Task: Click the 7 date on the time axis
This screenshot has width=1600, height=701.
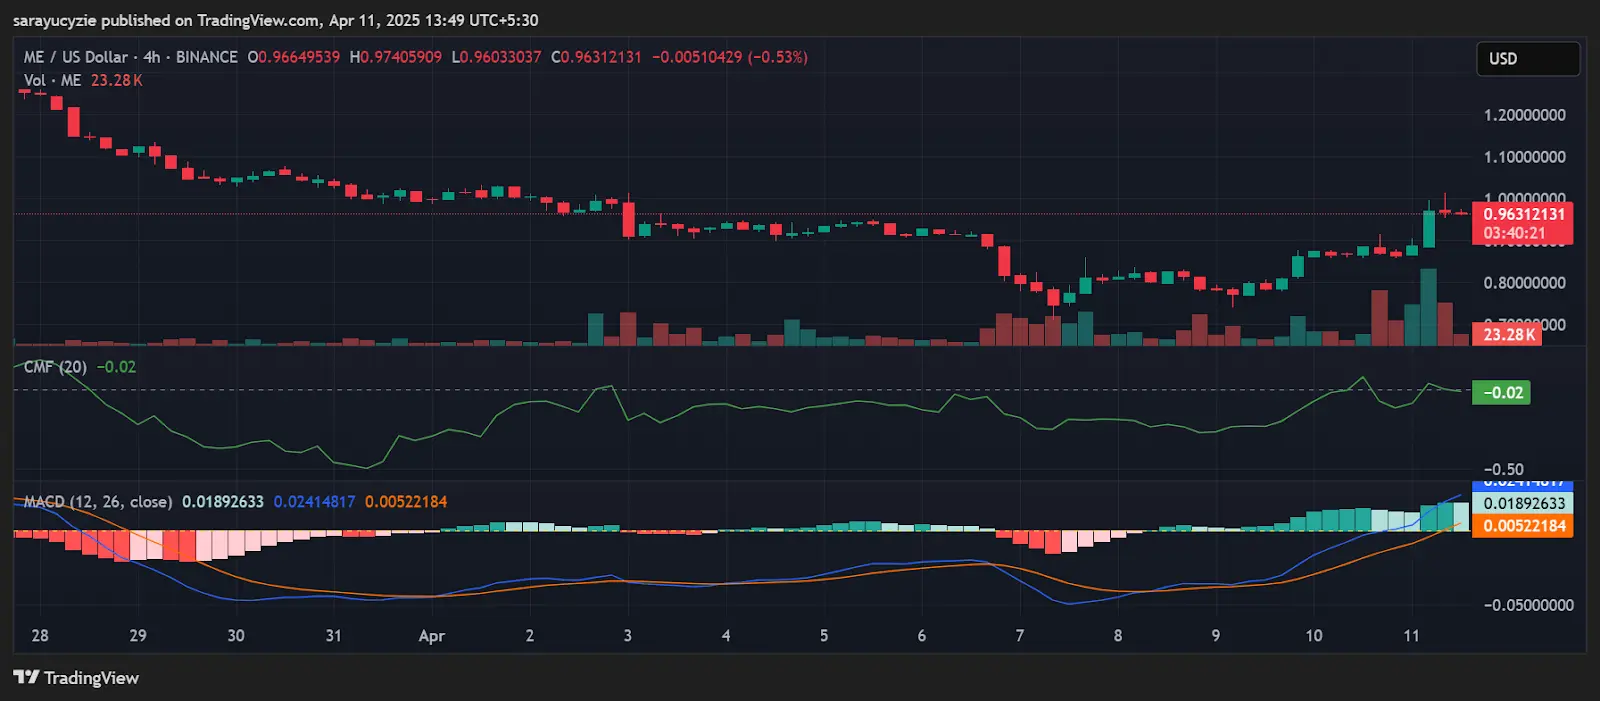Action: tap(1020, 636)
